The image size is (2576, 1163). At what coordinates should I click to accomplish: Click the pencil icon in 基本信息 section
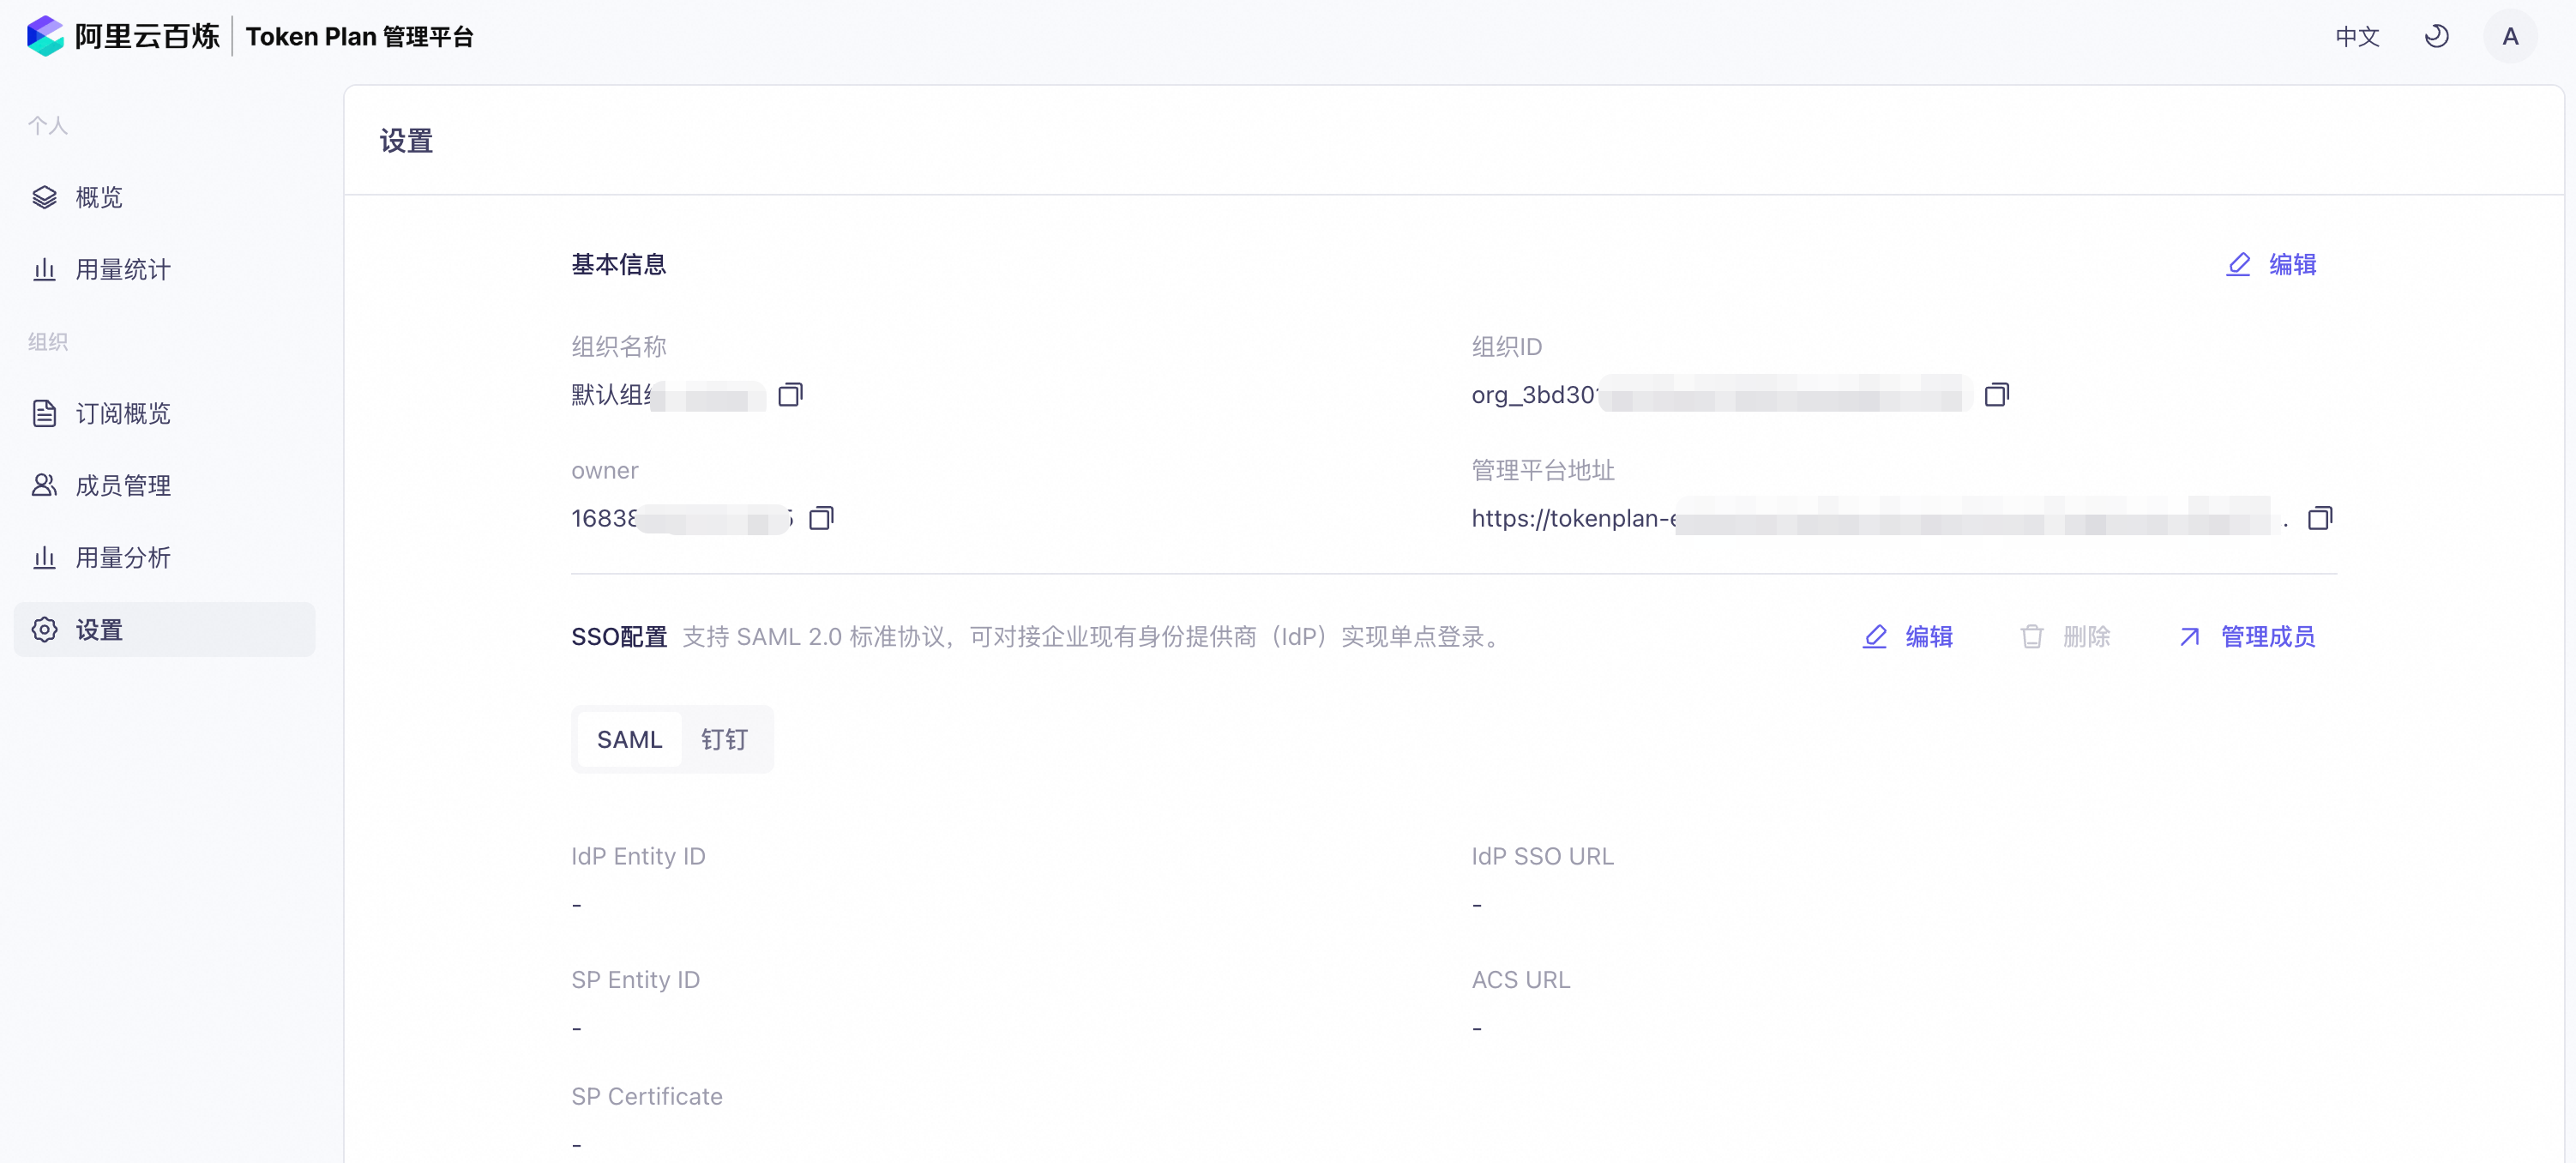pos(2238,264)
